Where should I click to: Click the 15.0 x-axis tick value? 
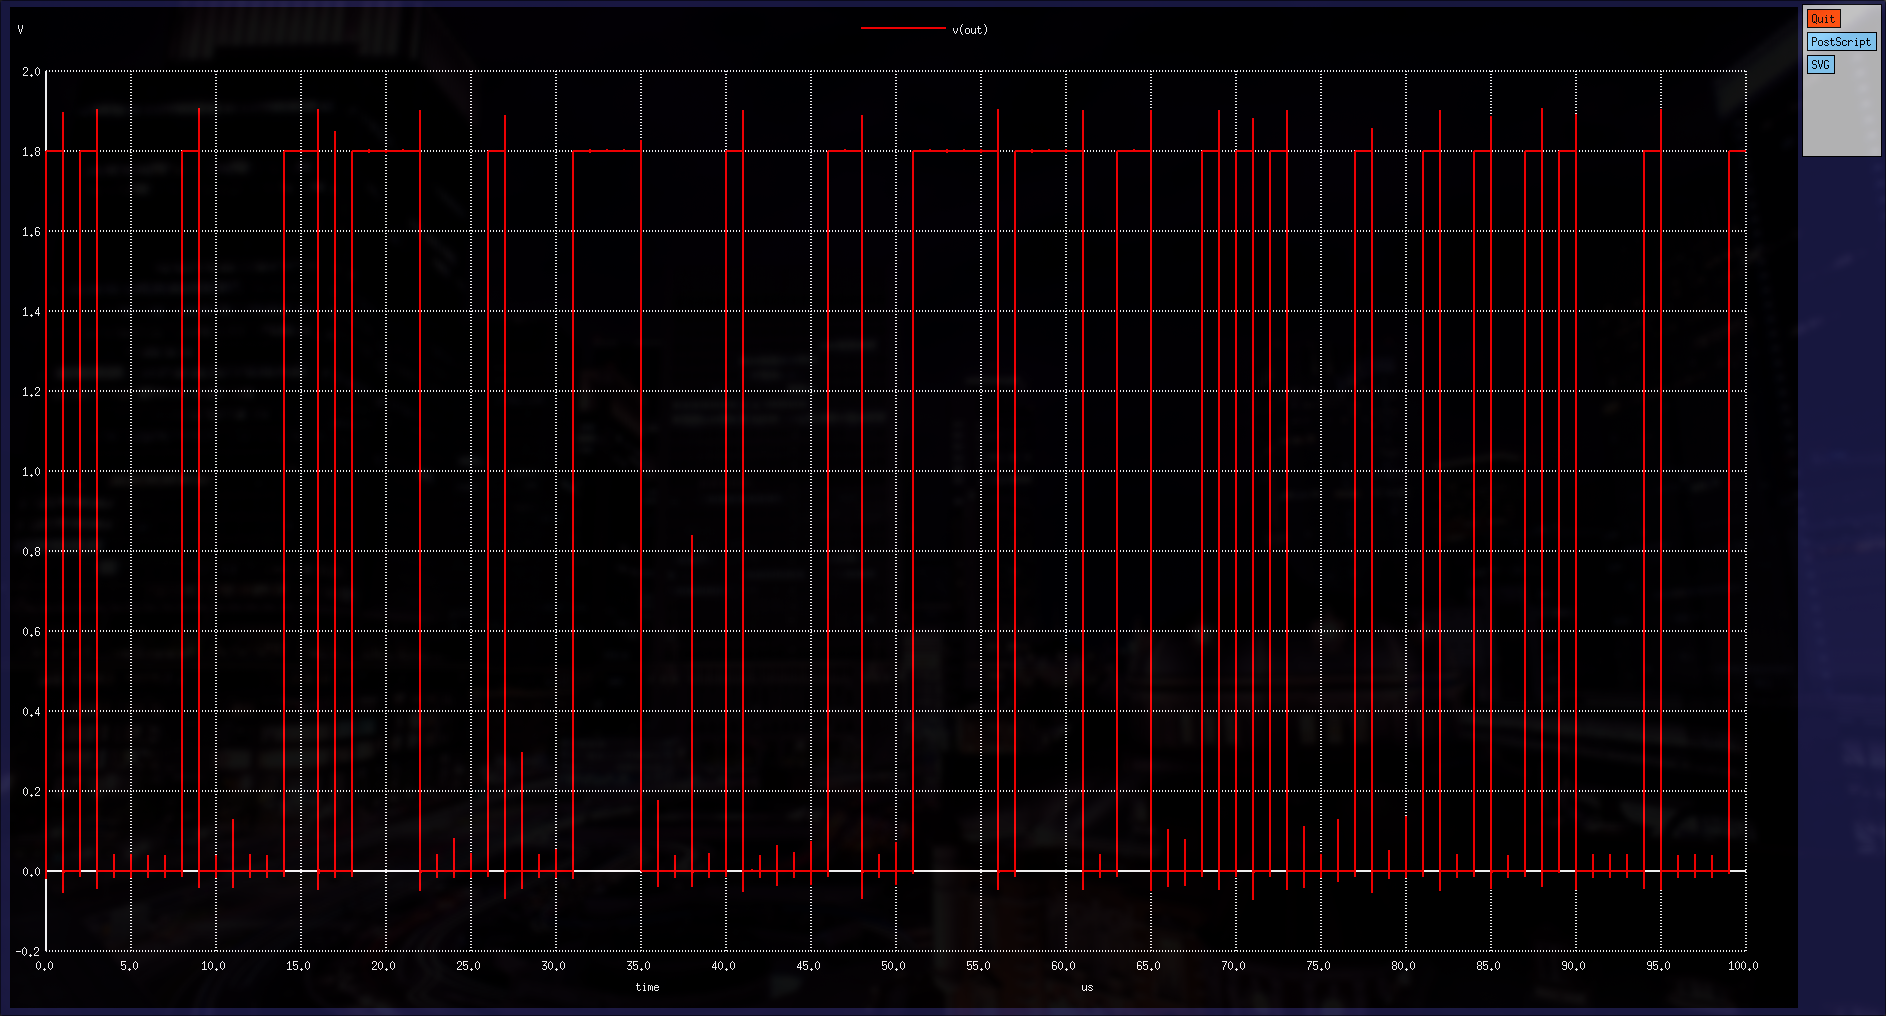(x=298, y=966)
